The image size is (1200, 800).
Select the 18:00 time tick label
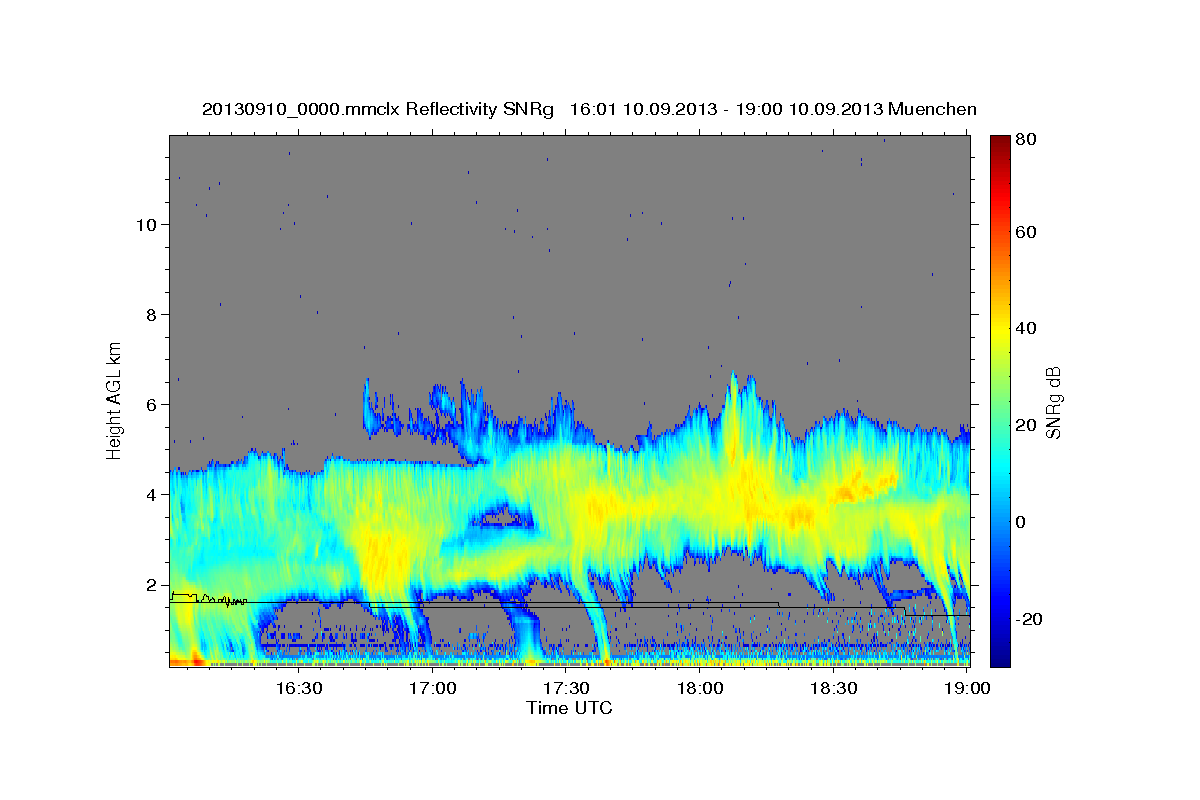700,688
